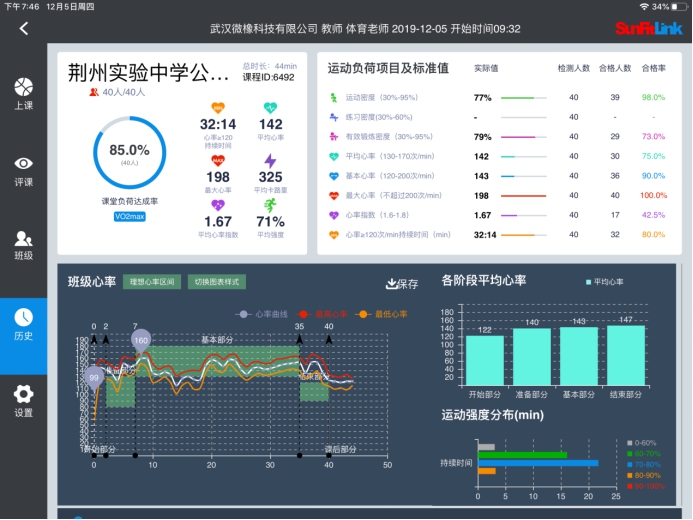The image size is (693, 520).
Task: Toggle 理想心率区间 ideal heart rate zone
Action: (x=152, y=283)
